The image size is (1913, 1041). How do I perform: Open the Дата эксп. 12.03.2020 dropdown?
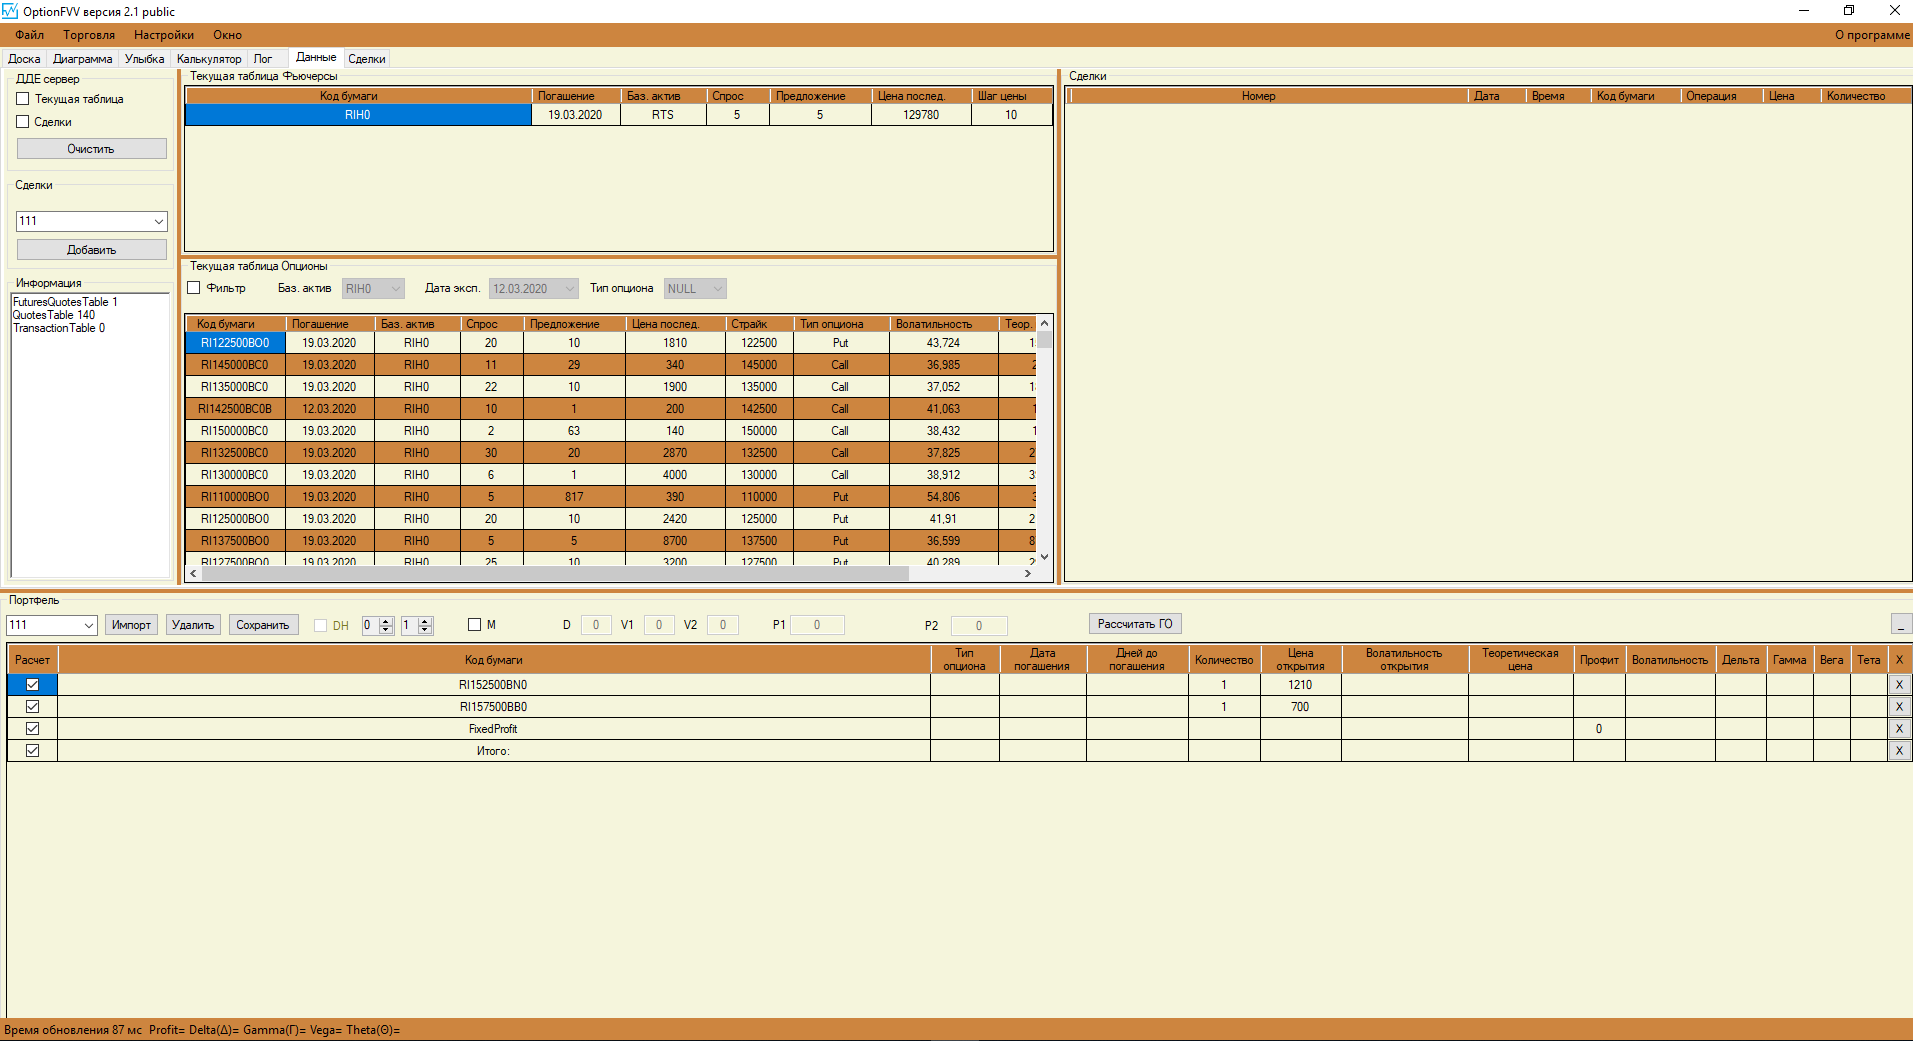coord(534,289)
